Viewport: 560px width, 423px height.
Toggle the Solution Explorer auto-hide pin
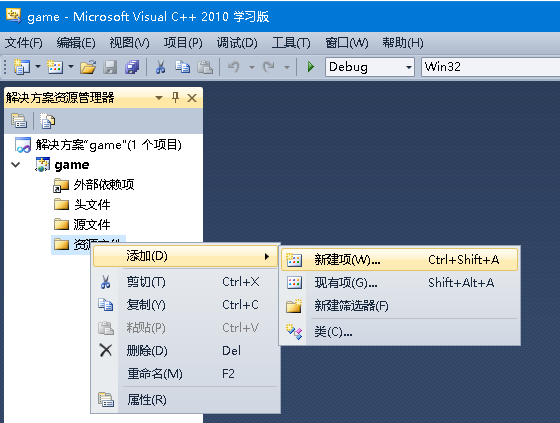click(175, 98)
